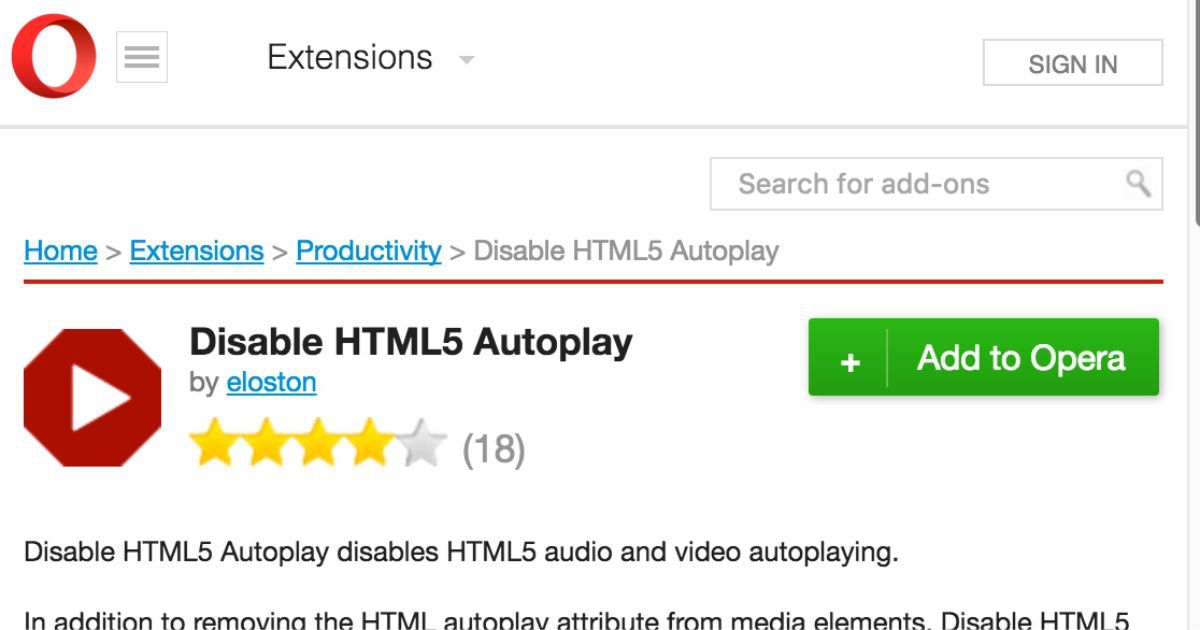Click Add to Opera button
Screen dimensions: 1200x630
point(1021,358)
